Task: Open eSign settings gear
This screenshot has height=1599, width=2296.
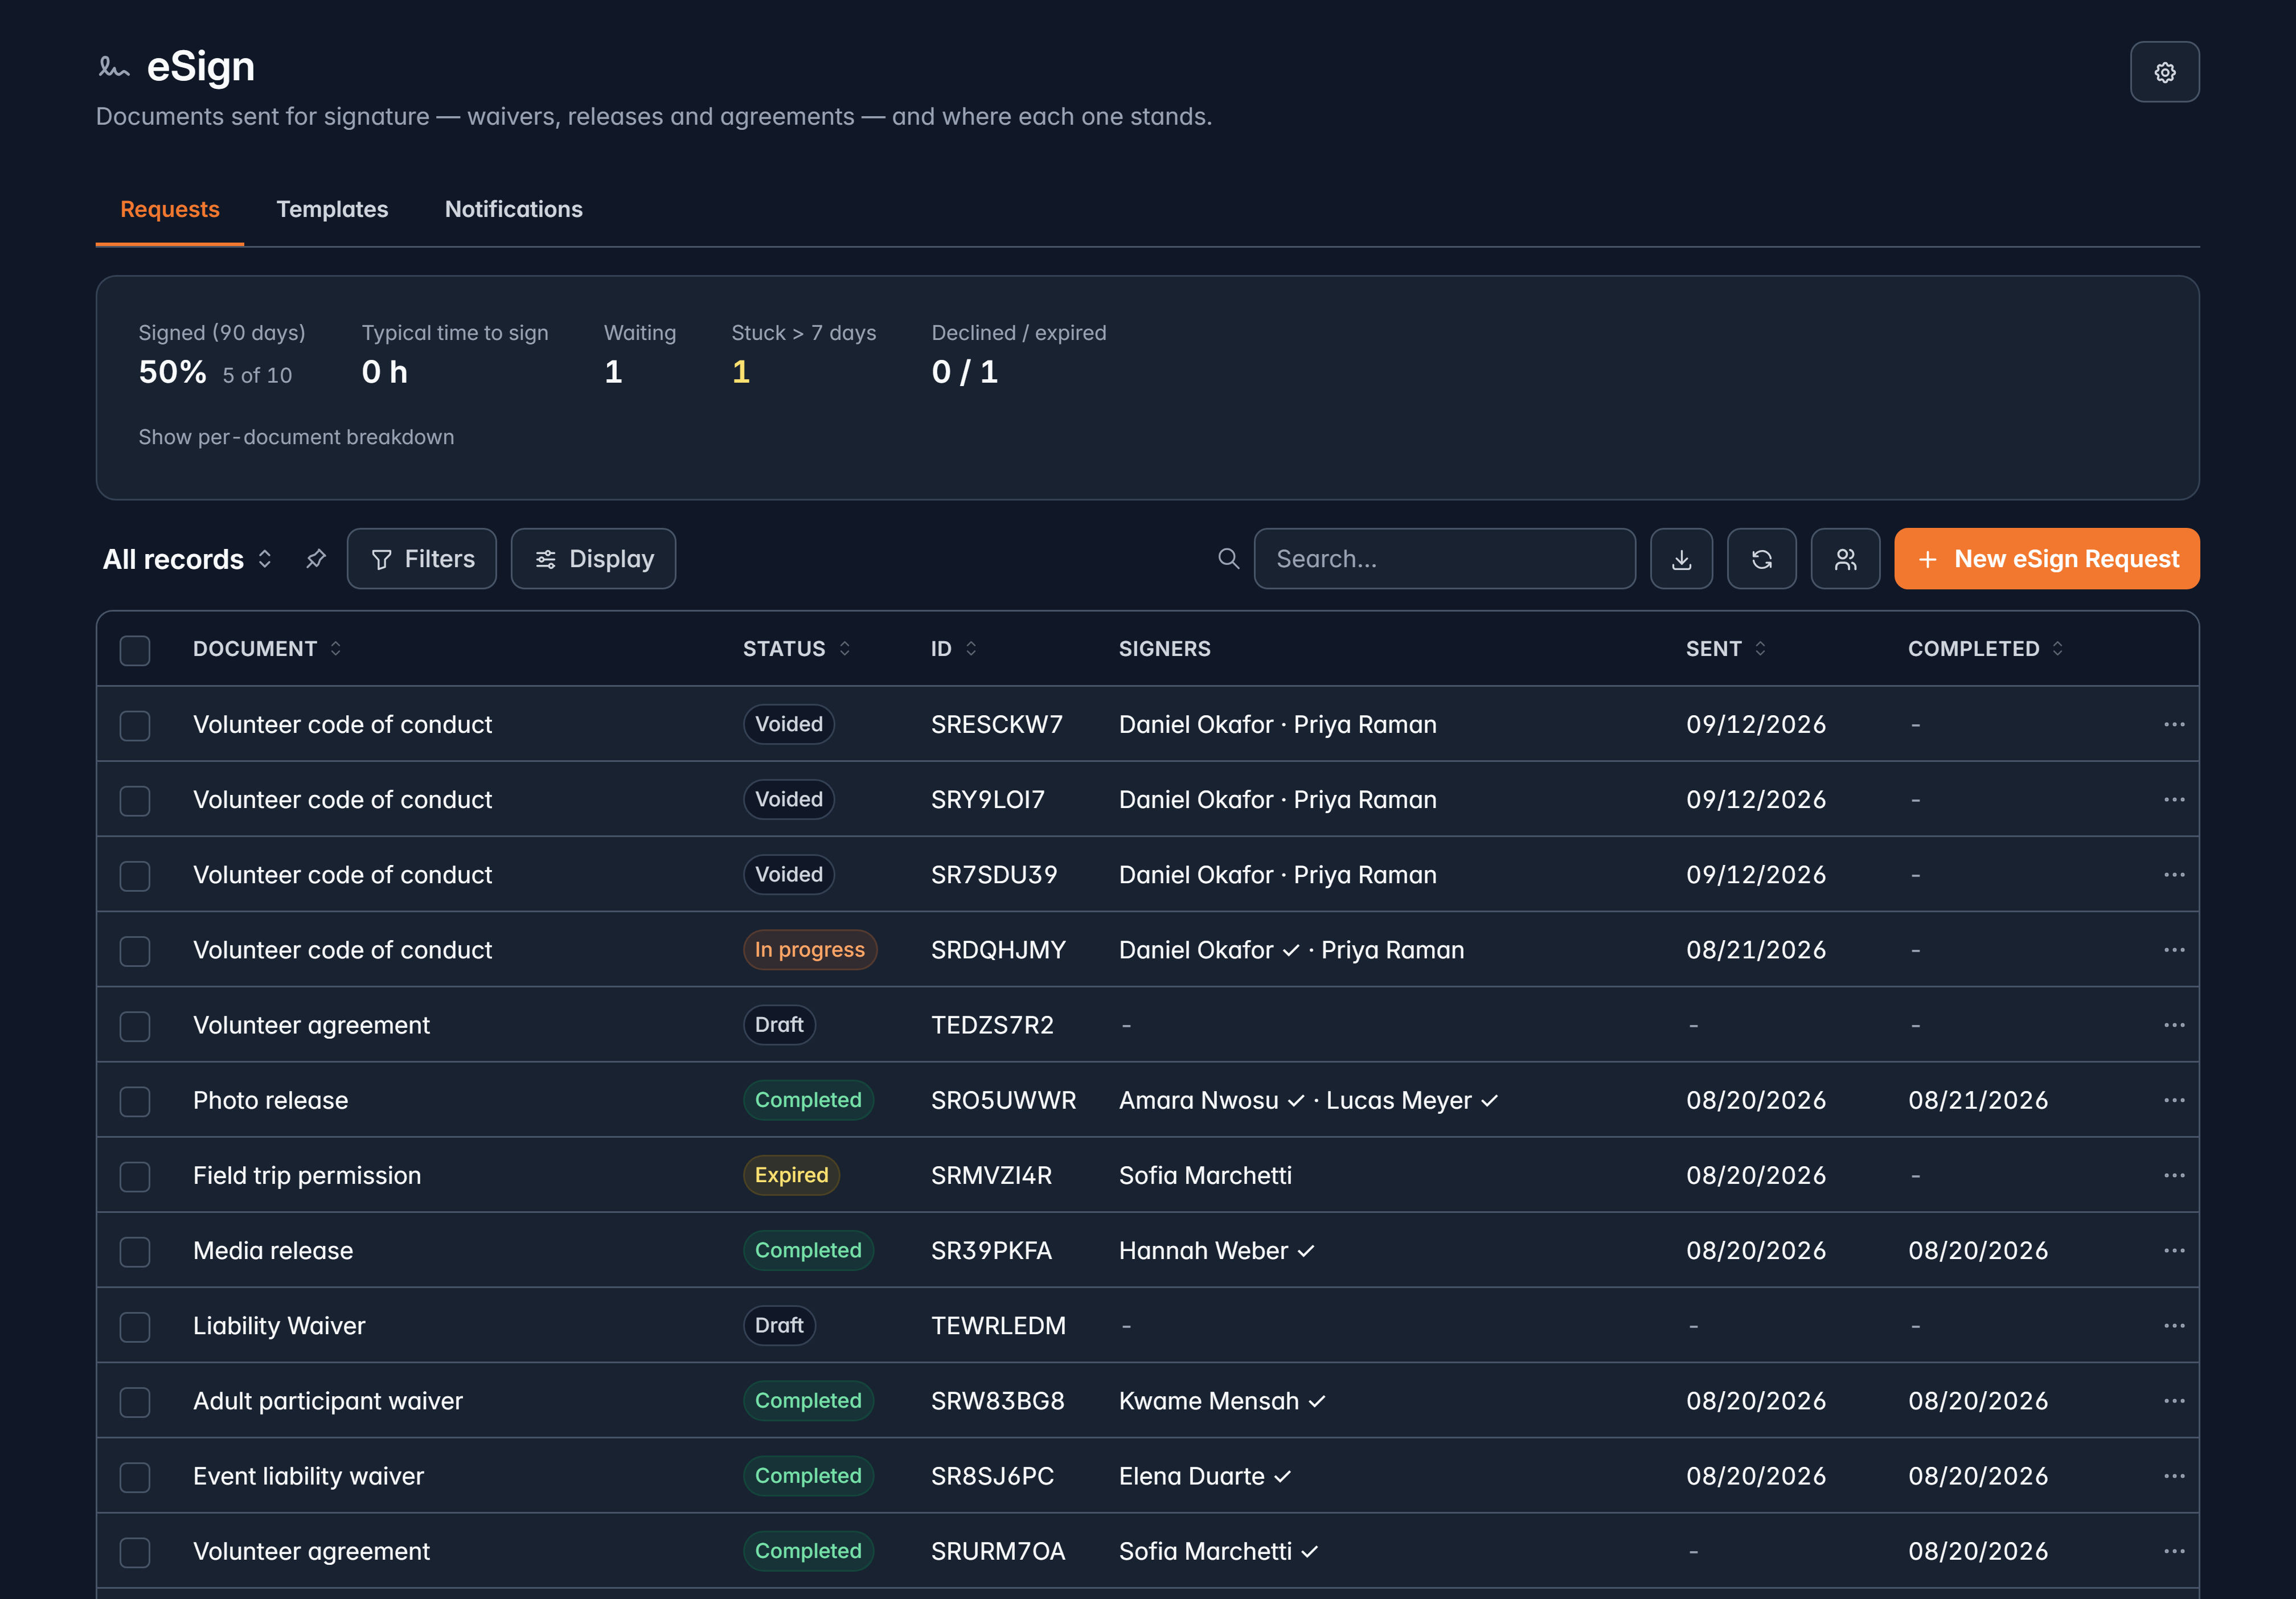Action: pos(2164,72)
